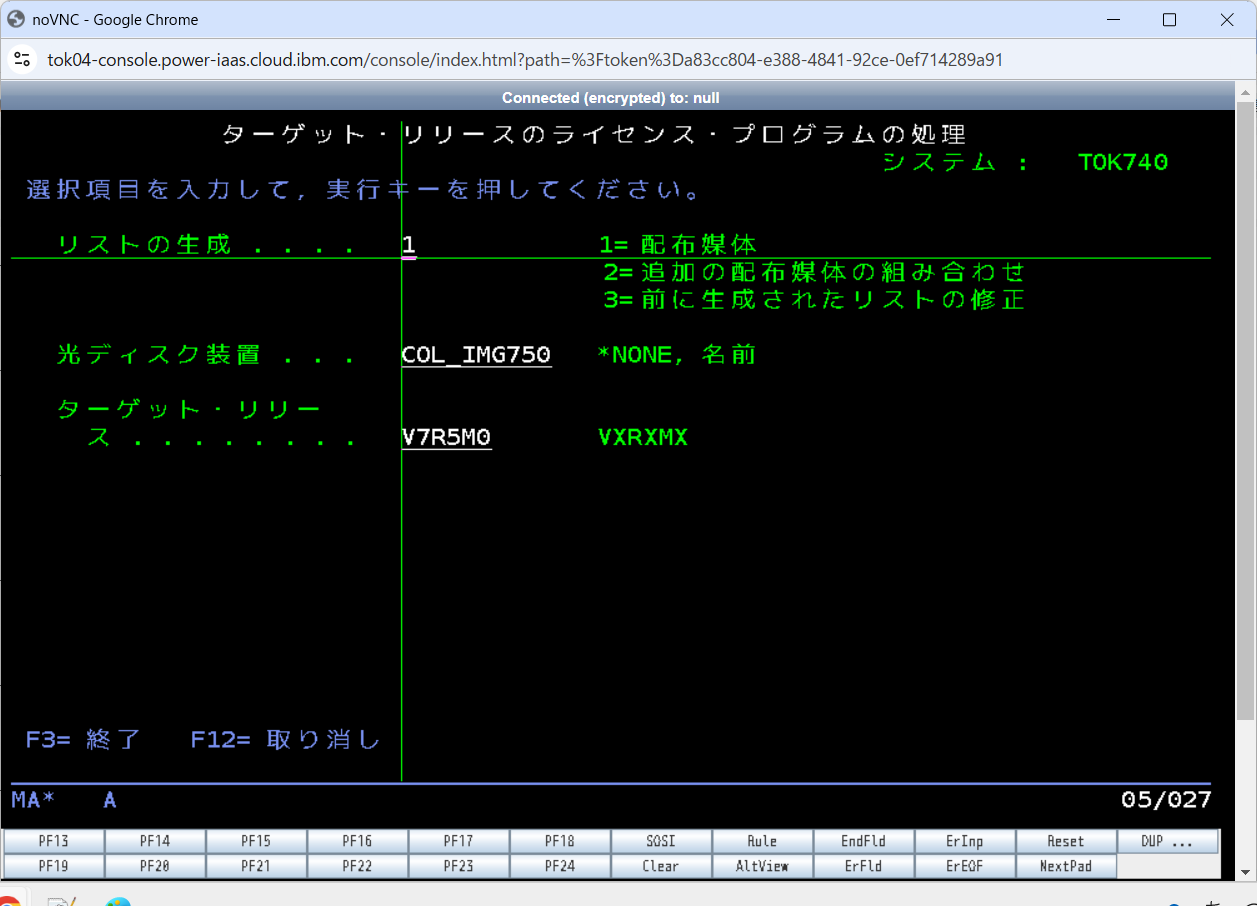Click the PF14 key button
This screenshot has height=906, width=1257.
155,841
